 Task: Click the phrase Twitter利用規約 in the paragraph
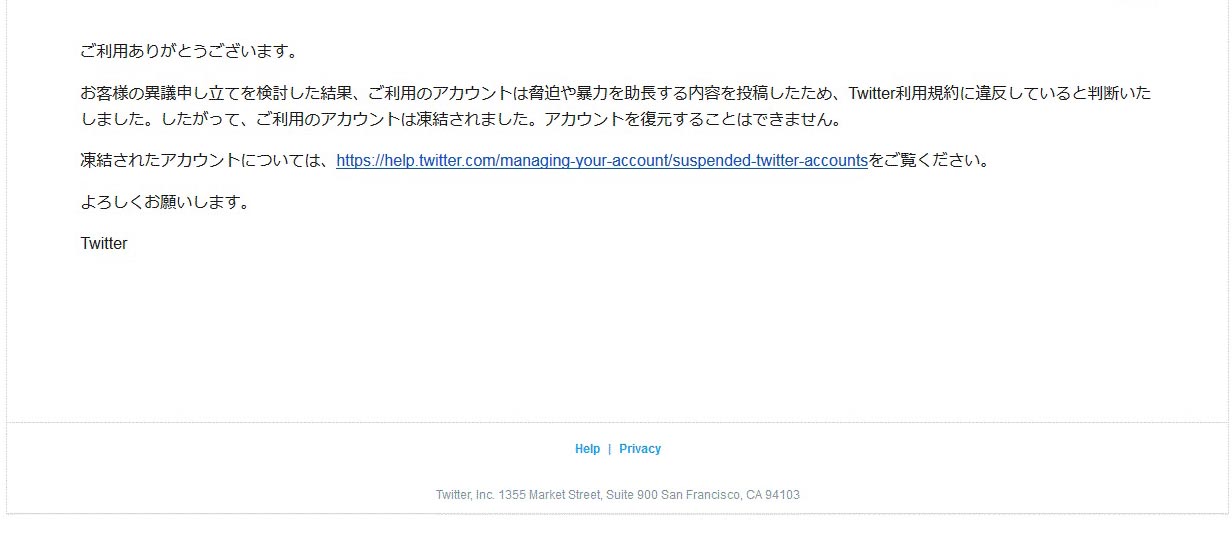[x=902, y=93]
